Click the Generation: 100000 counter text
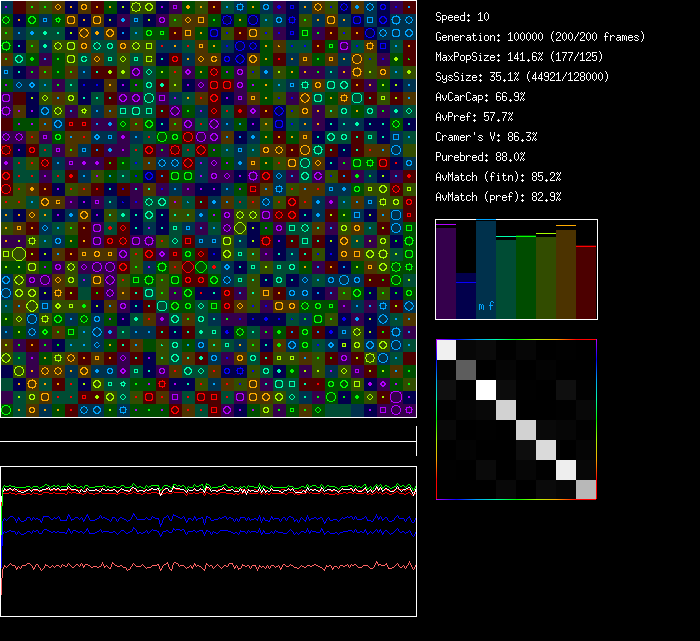This screenshot has height=641, width=700. click(540, 37)
